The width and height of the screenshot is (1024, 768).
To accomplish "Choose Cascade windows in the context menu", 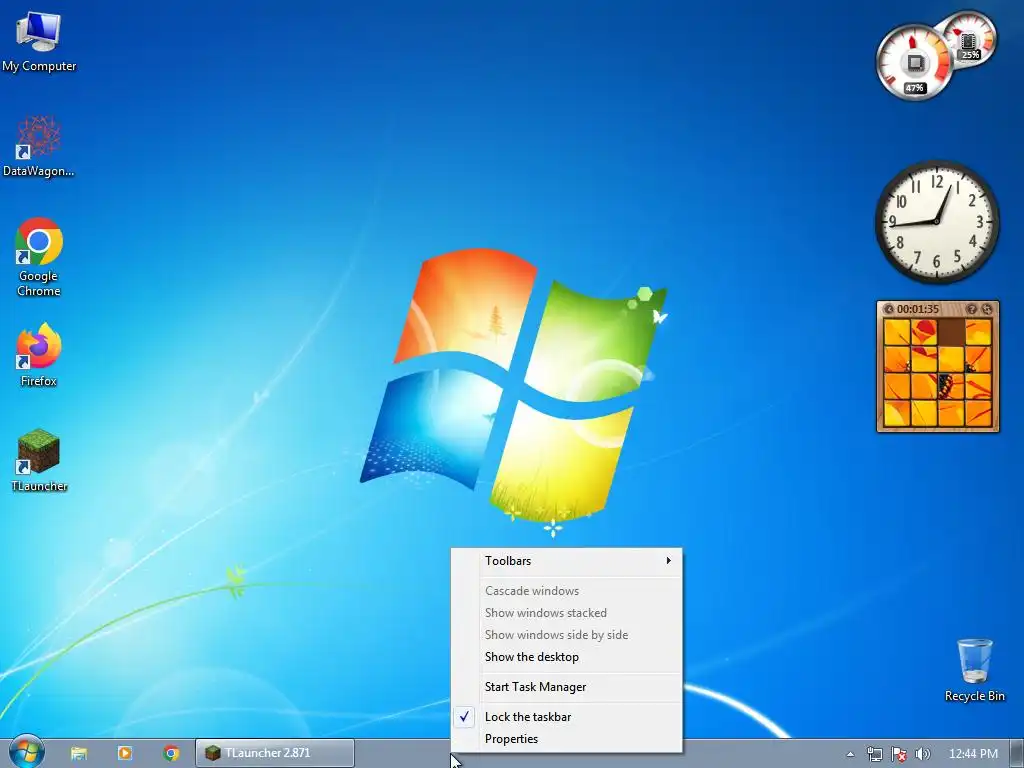I will (x=567, y=591).
